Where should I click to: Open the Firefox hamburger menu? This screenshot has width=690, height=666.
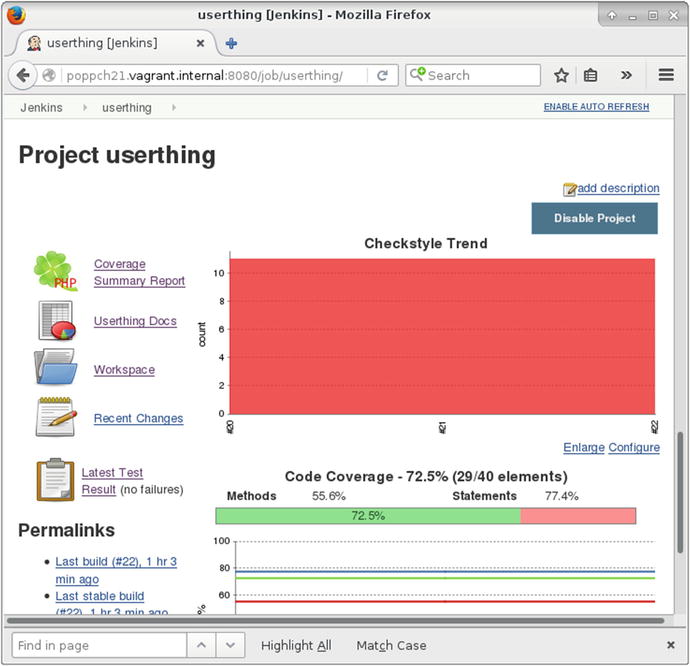pos(666,75)
